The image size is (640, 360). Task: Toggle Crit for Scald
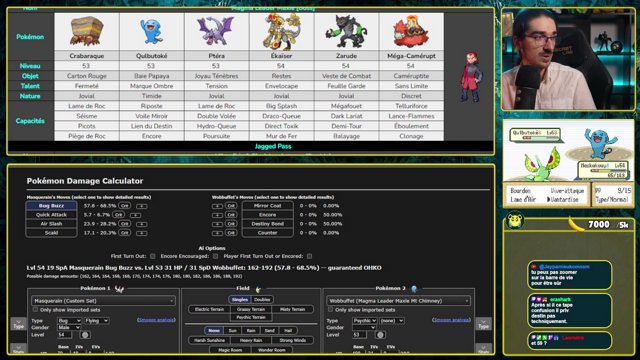tap(124, 233)
